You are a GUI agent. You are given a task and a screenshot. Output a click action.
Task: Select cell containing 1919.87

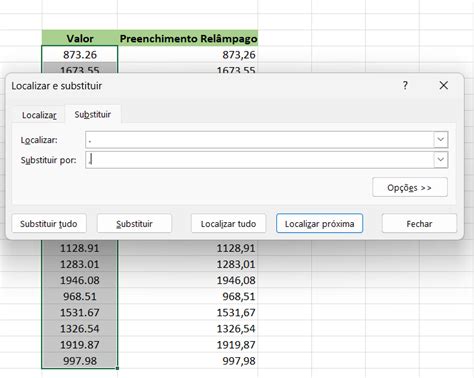click(80, 344)
